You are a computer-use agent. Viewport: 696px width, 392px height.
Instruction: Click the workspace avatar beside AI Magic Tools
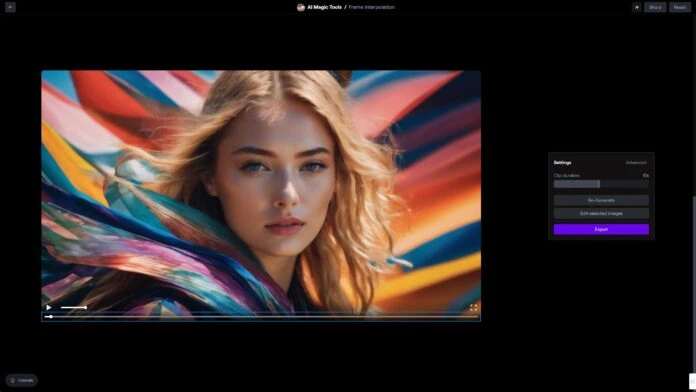click(x=301, y=7)
